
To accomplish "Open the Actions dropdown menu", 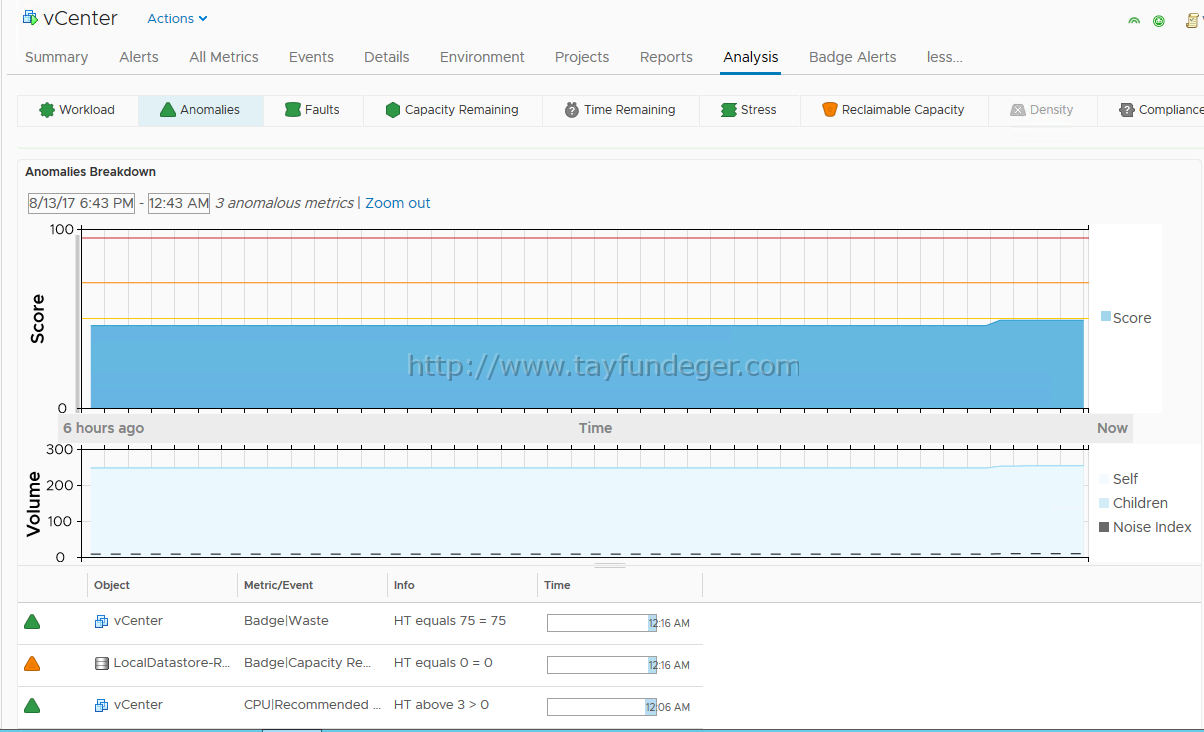I will click(x=177, y=18).
